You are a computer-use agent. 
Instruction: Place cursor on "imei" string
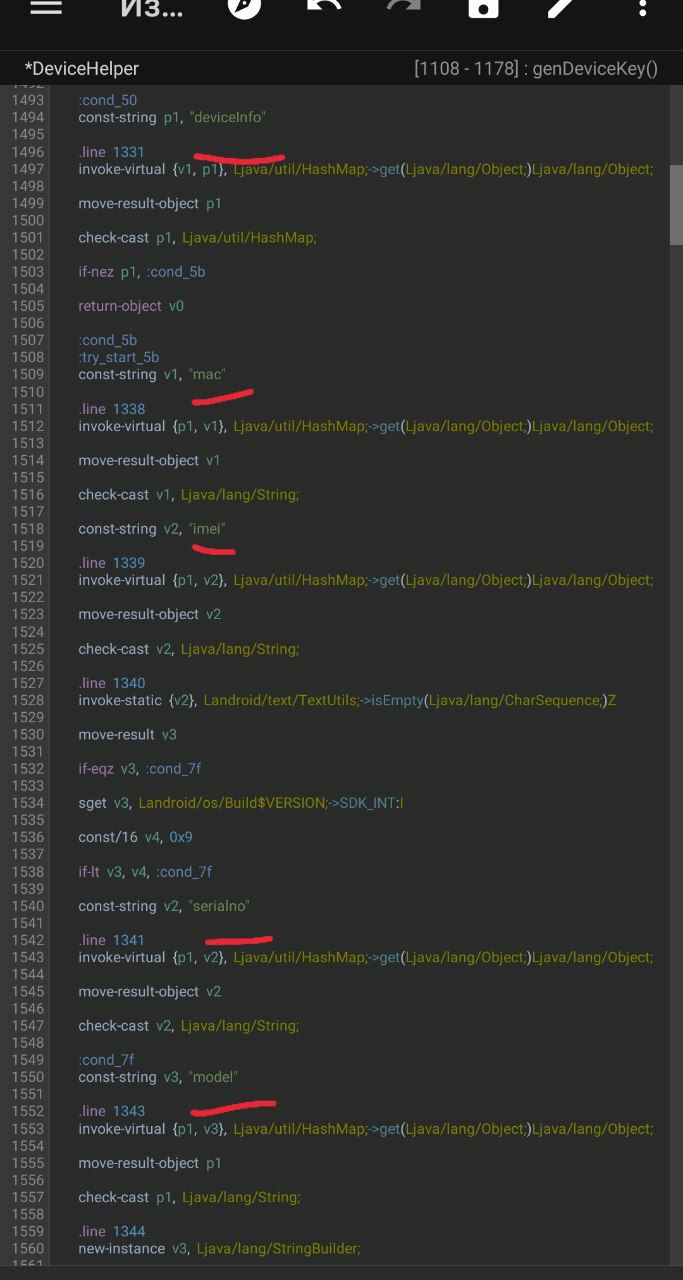click(208, 528)
